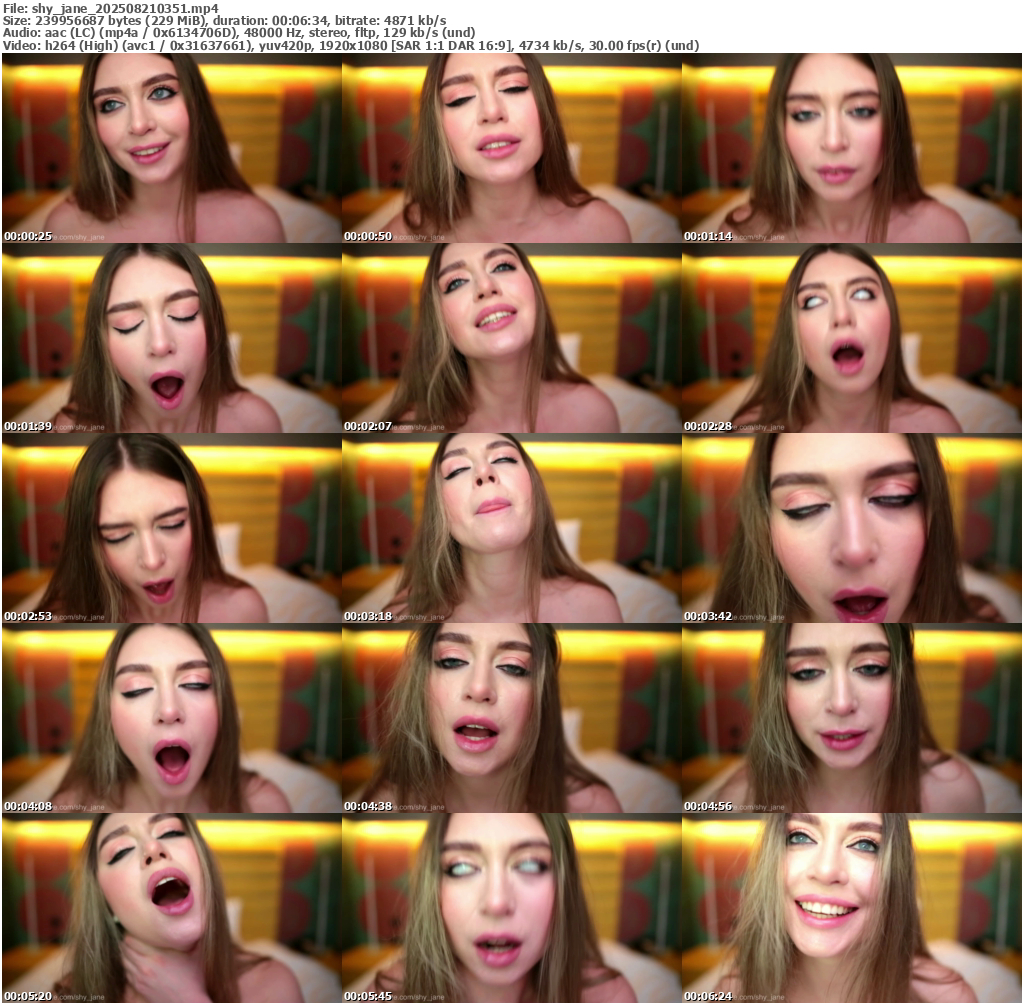Click the file name text in the header
The image size is (1024, 1003).
pyautogui.click(x=110, y=8)
